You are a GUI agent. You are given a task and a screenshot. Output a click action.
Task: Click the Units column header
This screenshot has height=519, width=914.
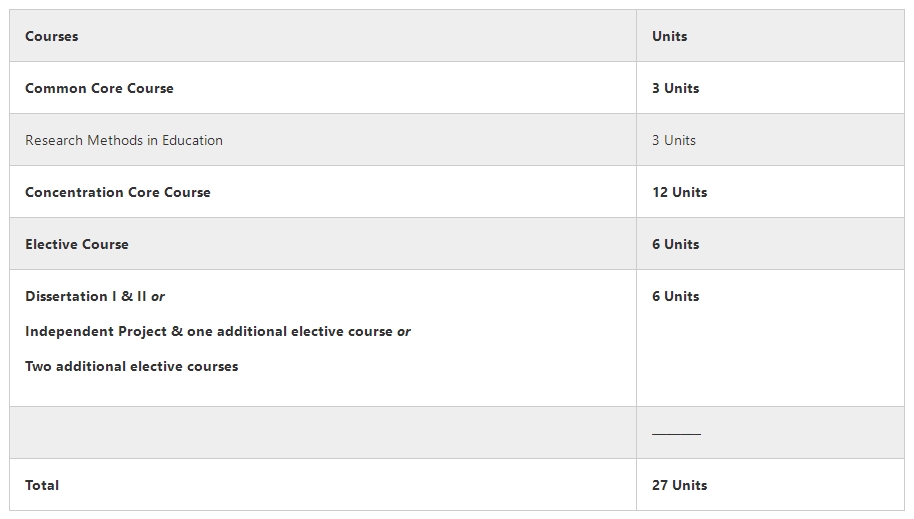669,36
